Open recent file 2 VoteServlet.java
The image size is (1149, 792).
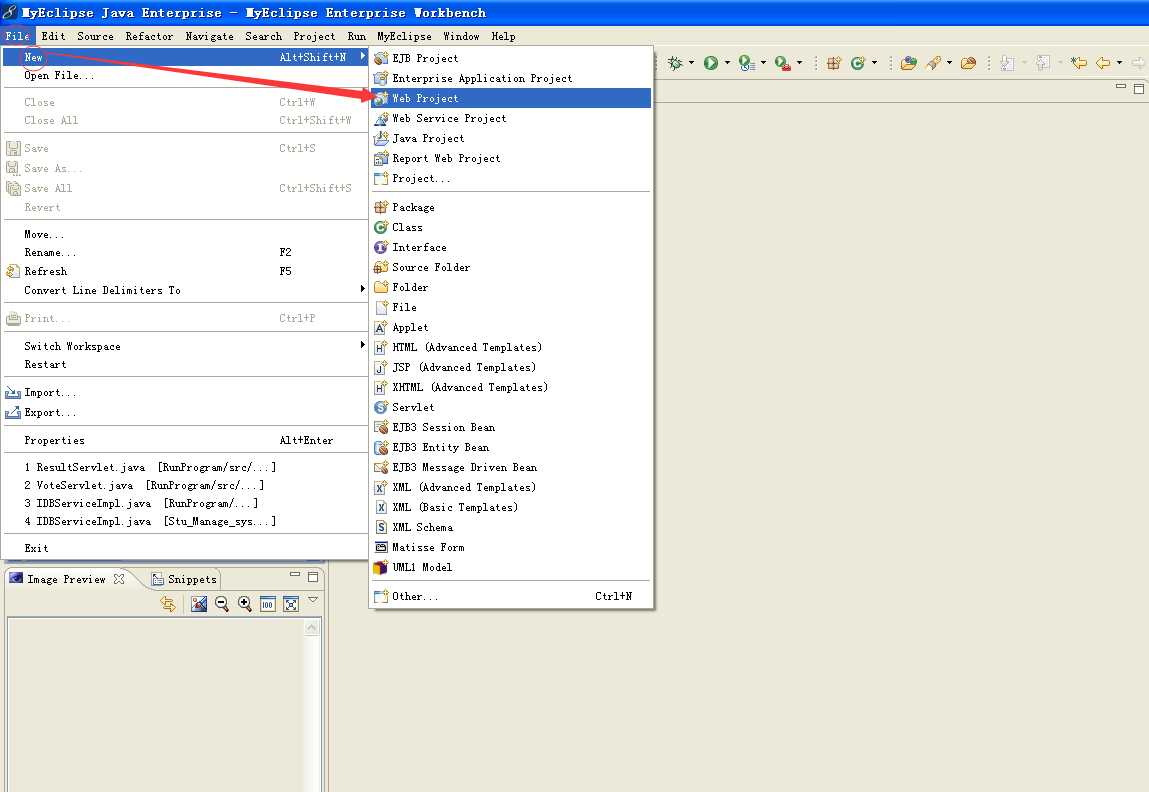[185, 485]
